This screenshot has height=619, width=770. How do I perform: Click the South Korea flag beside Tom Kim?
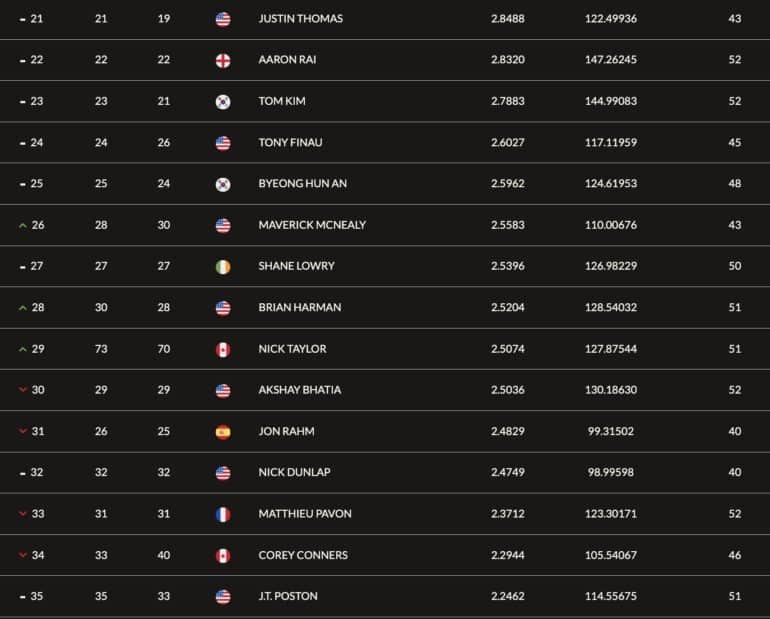pyautogui.click(x=223, y=102)
